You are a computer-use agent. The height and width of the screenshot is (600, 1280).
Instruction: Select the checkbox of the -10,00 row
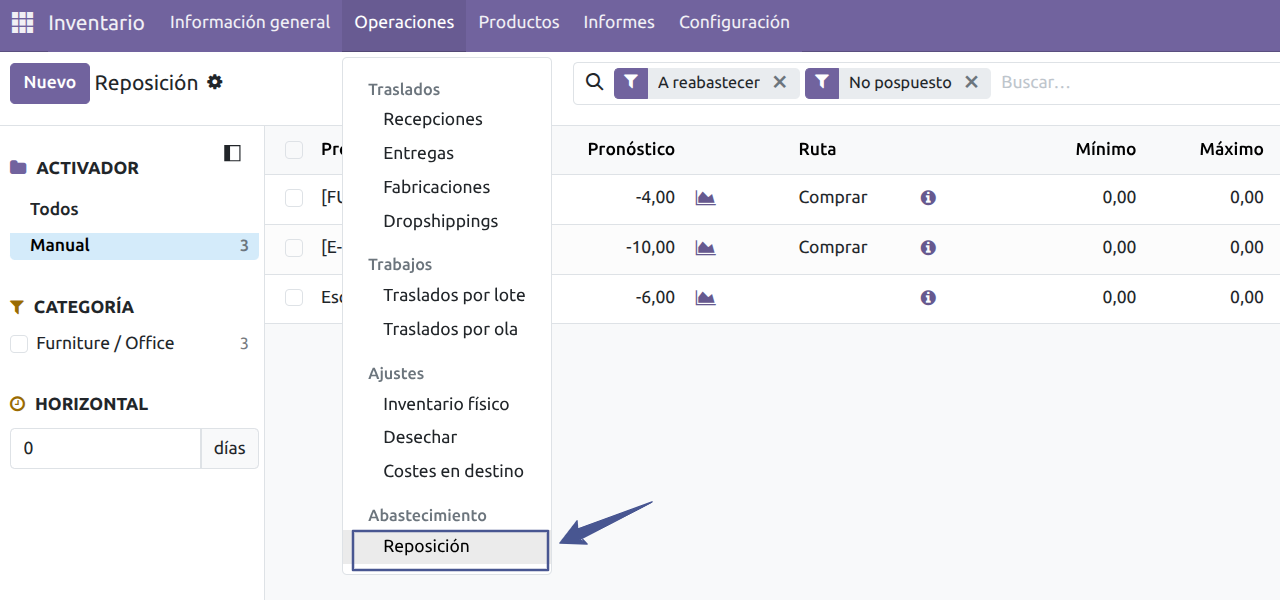[x=294, y=248]
